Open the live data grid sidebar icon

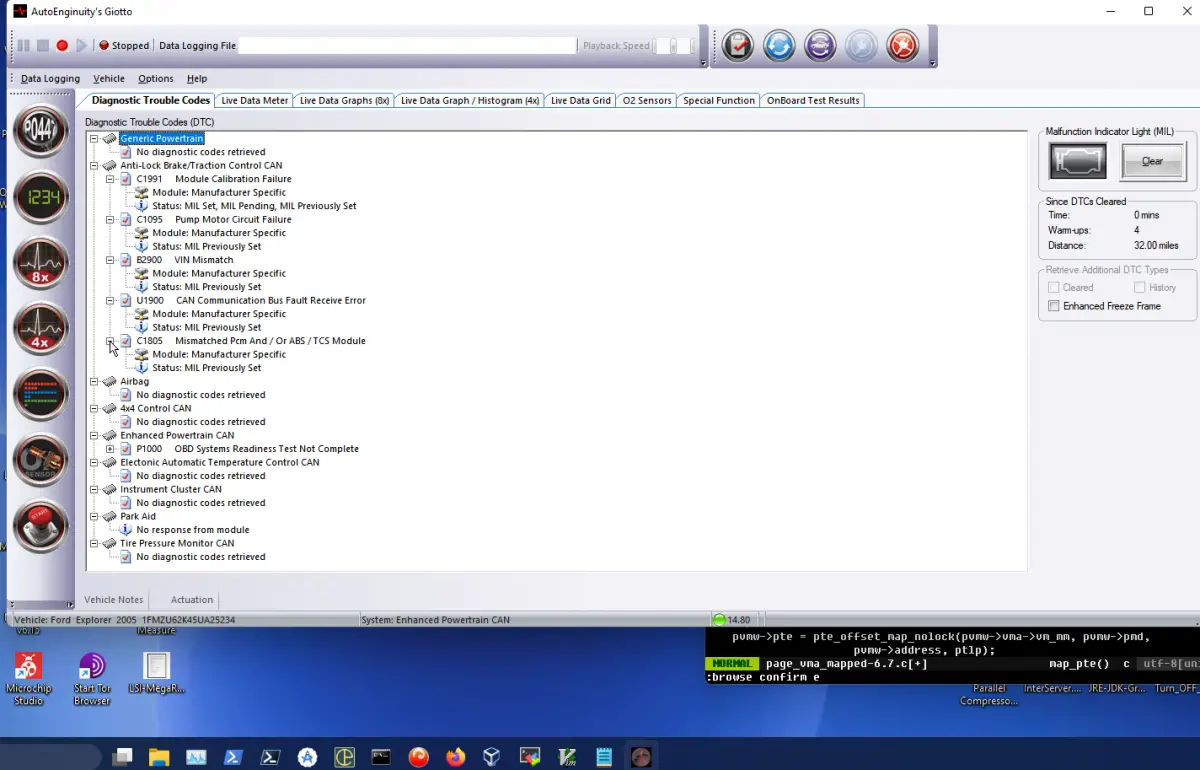[x=41, y=395]
